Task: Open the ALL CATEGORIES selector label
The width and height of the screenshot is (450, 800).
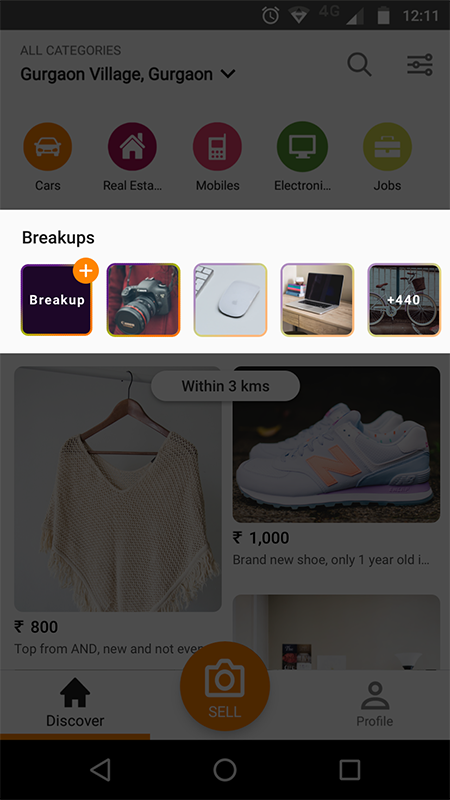Action: click(70, 51)
